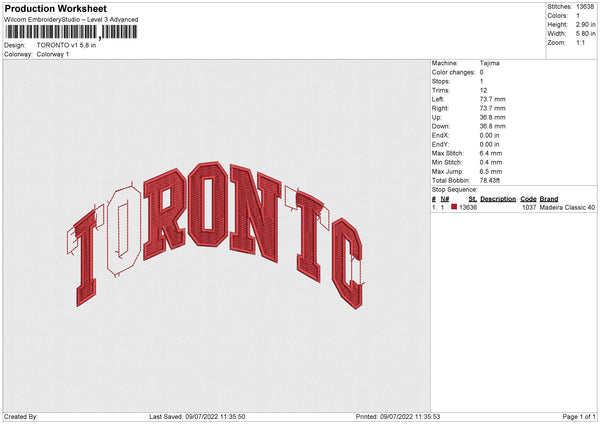
Task: Click the TORONTO embroidery design preview
Action: (x=215, y=235)
